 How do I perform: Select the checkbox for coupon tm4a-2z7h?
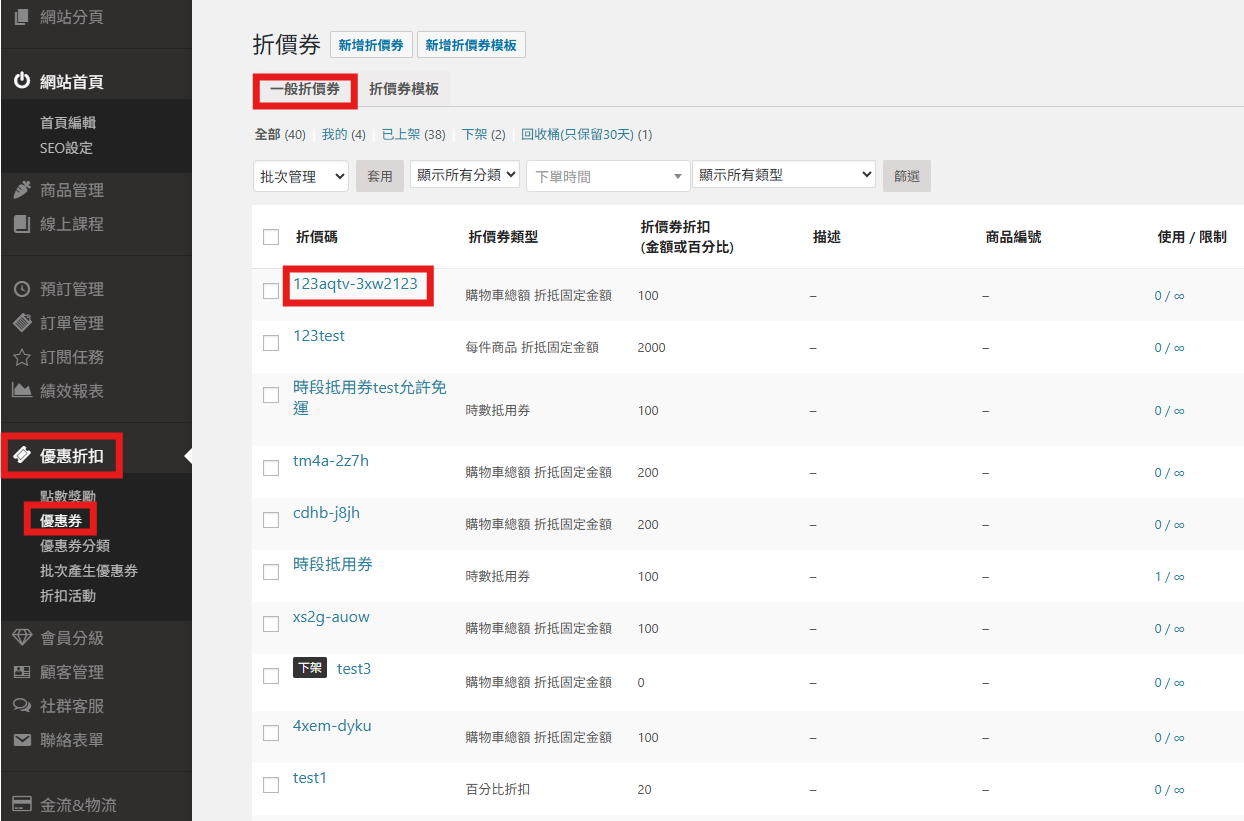click(271, 468)
